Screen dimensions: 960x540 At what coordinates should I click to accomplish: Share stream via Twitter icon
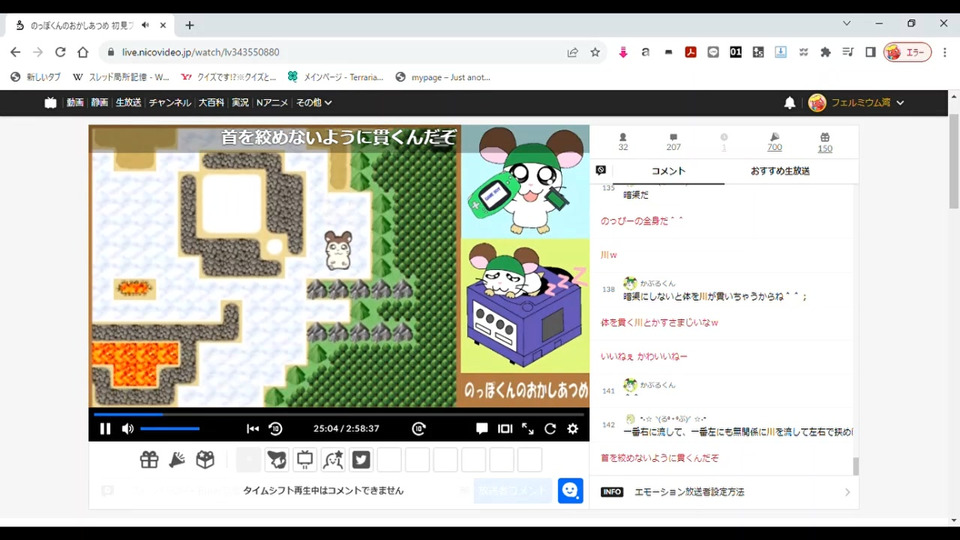point(361,460)
